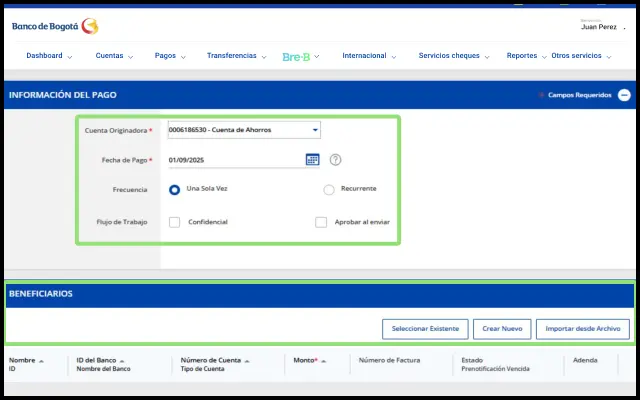Viewport: 640px width, 400px height.
Task: Expand the Dashboard menu chevron
Action: click(70, 57)
